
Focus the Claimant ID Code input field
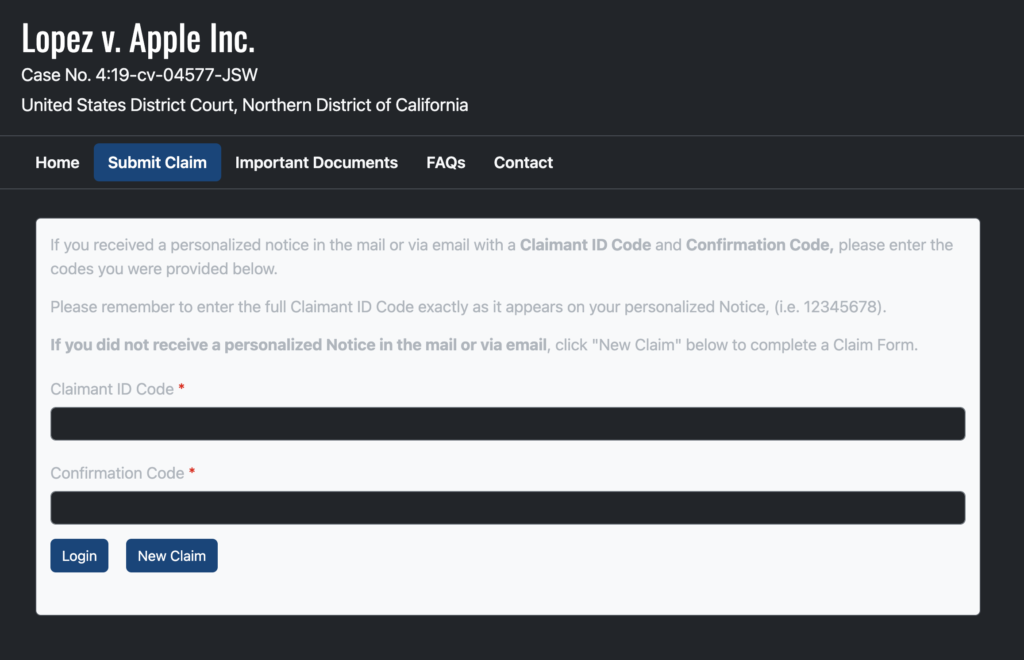pyautogui.click(x=507, y=424)
